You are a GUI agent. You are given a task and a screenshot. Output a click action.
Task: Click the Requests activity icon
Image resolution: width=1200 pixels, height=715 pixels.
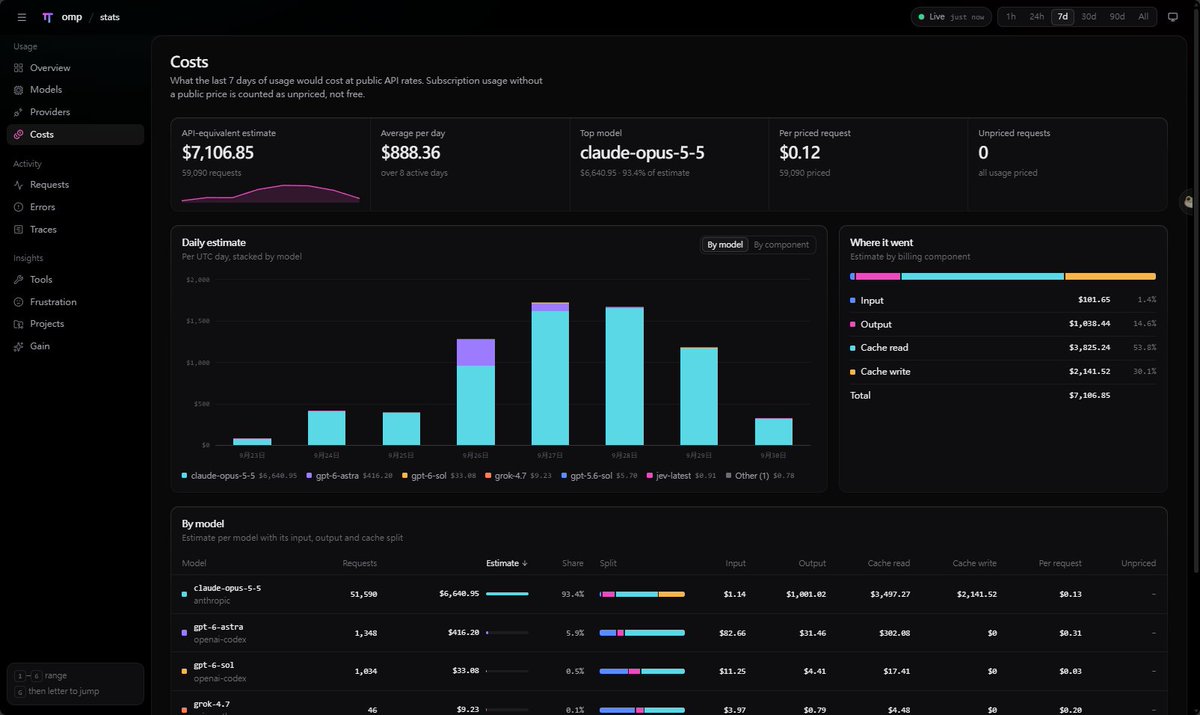[x=18, y=185]
